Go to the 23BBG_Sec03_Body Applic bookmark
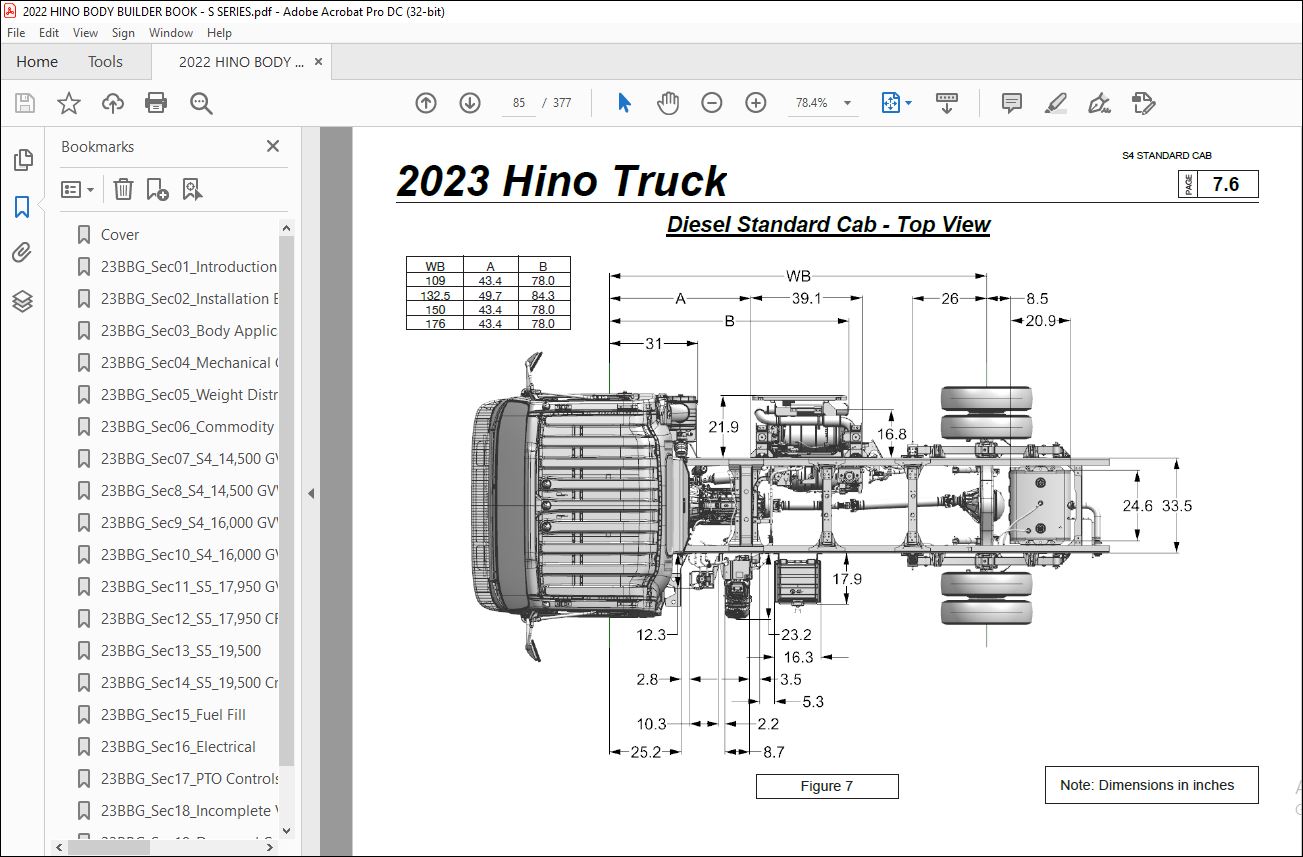Screen dimensions: 1303x857 tap(188, 331)
